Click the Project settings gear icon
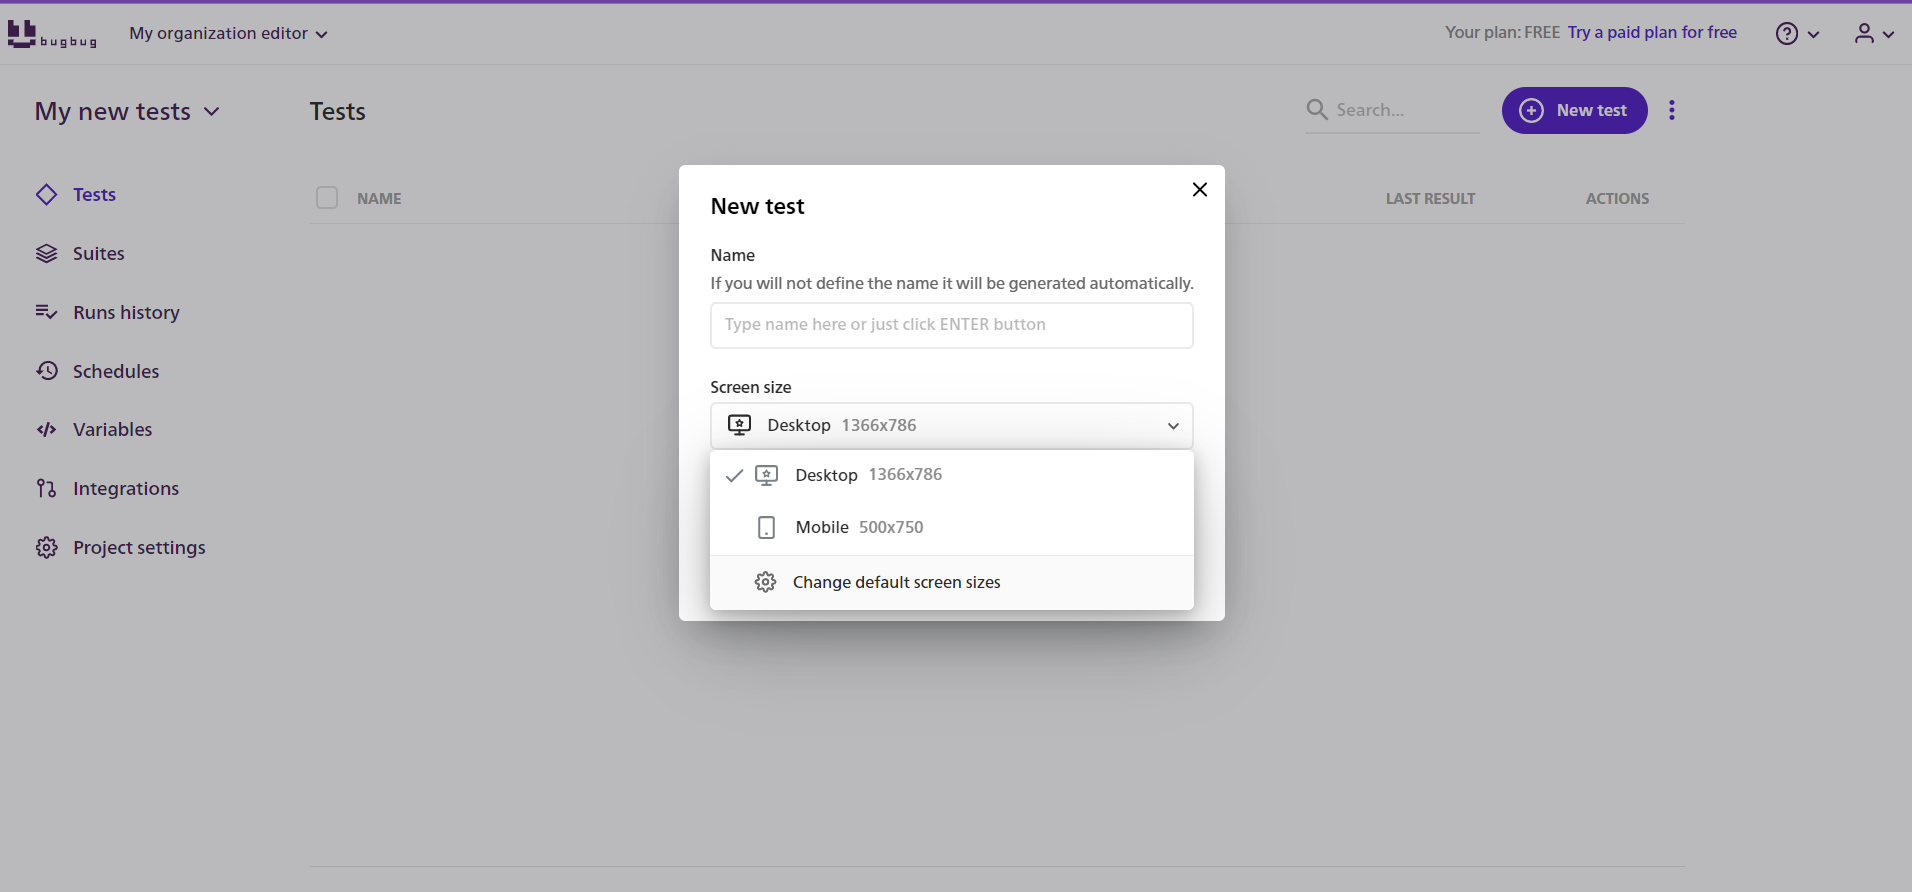This screenshot has height=892, width=1912. [46, 547]
